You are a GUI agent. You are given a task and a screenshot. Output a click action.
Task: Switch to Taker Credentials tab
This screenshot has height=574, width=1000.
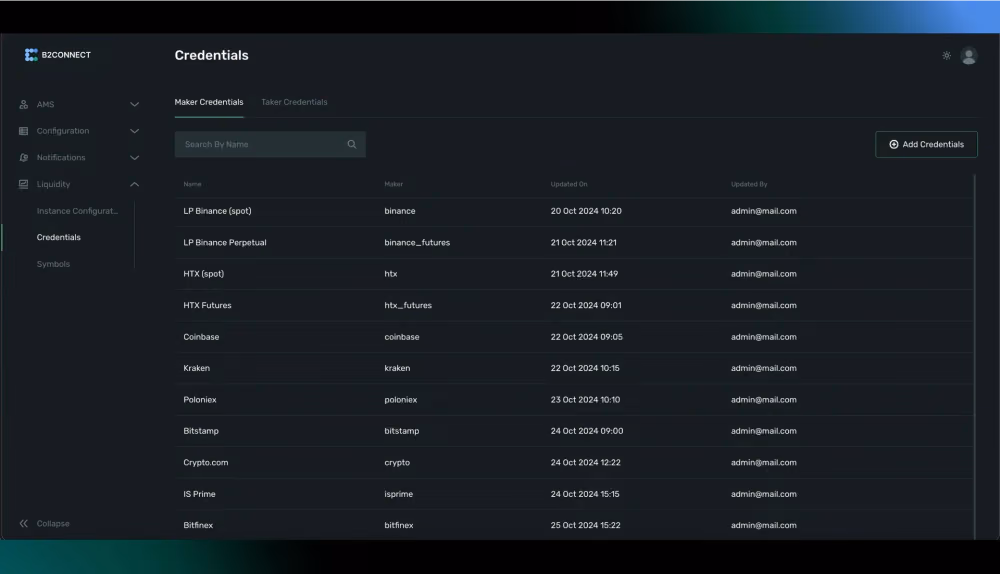click(x=294, y=102)
